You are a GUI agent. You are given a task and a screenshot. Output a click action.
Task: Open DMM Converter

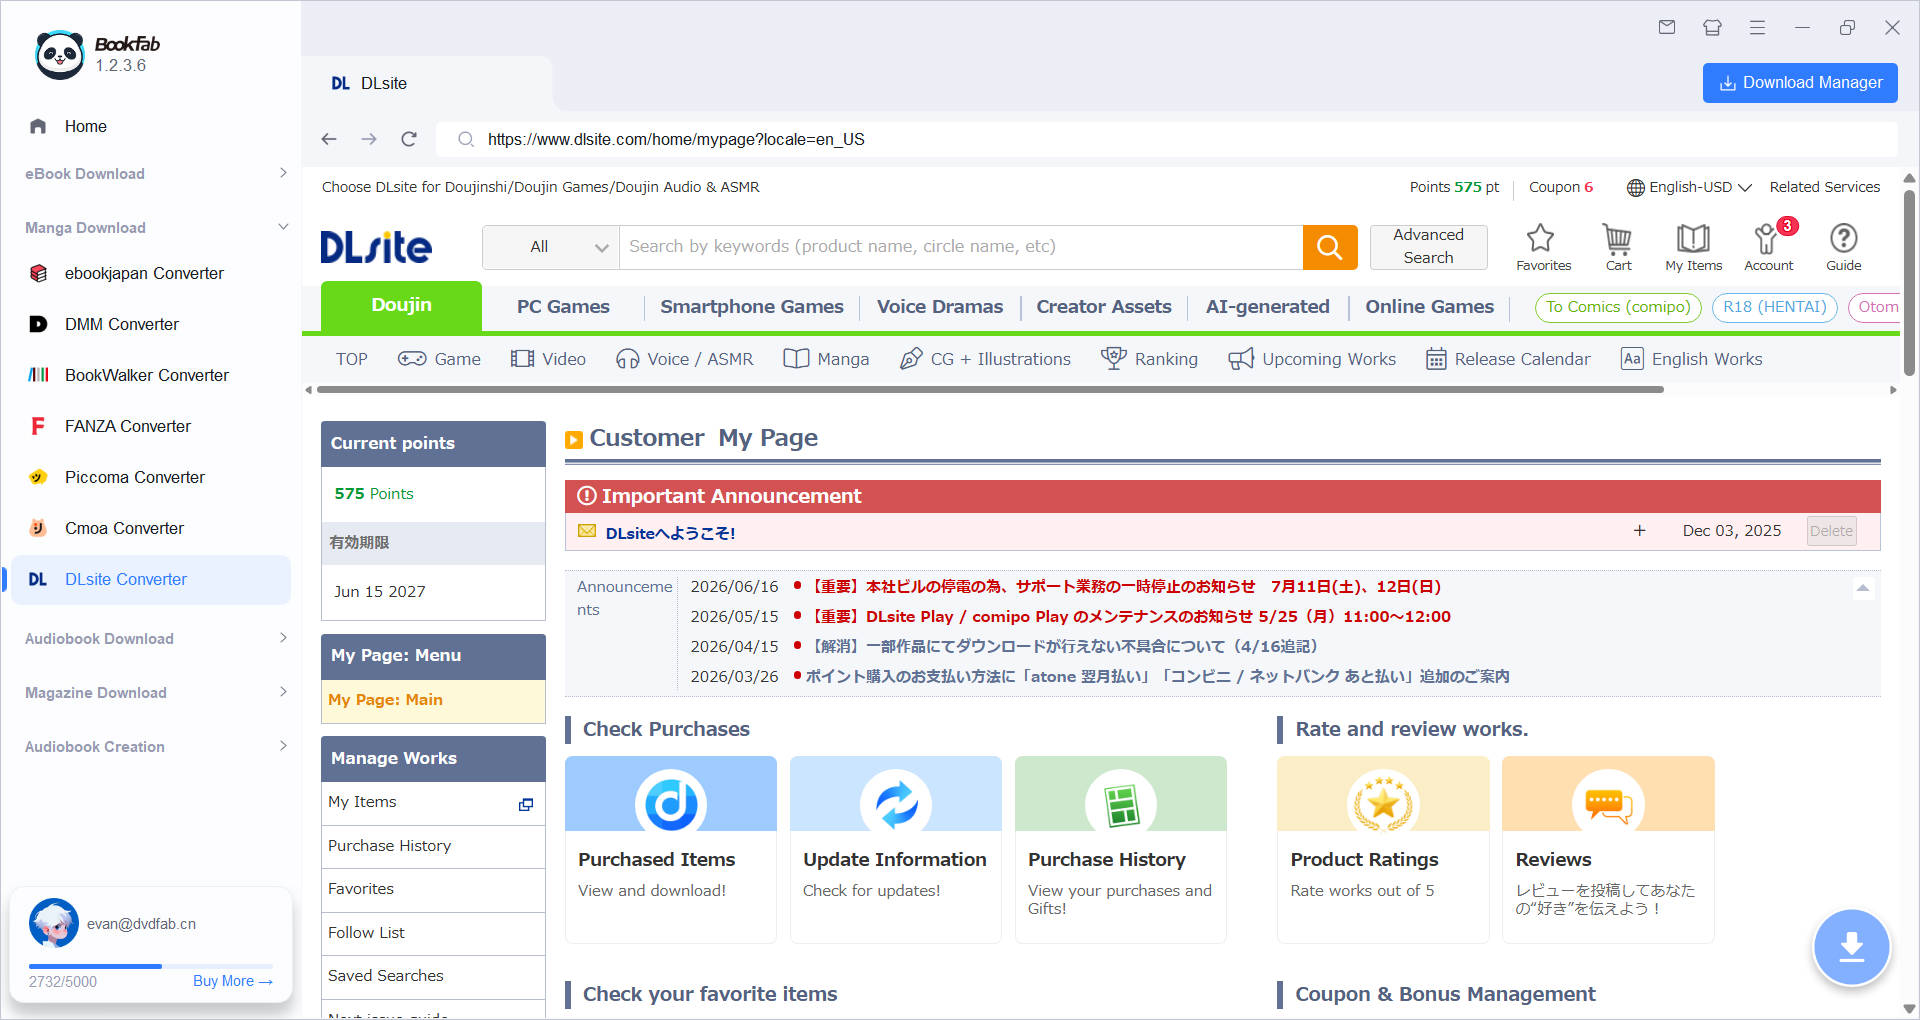(122, 324)
